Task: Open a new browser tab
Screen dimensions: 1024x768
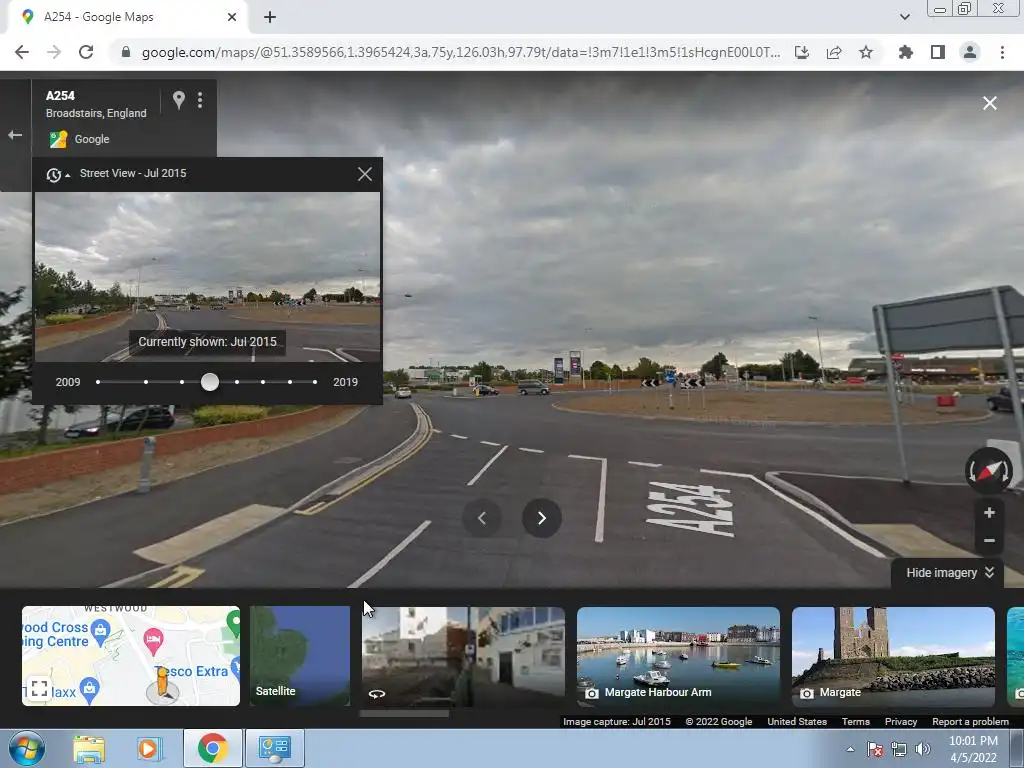Action: 270,17
